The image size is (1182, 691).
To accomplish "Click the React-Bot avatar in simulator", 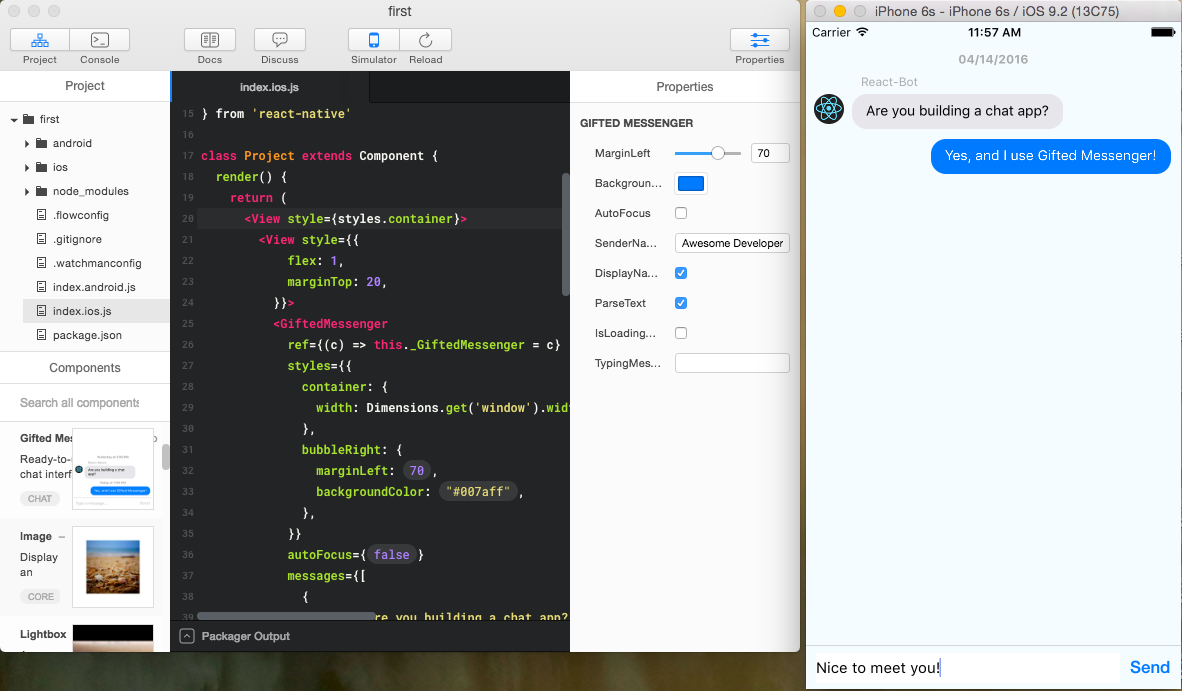I will point(828,110).
